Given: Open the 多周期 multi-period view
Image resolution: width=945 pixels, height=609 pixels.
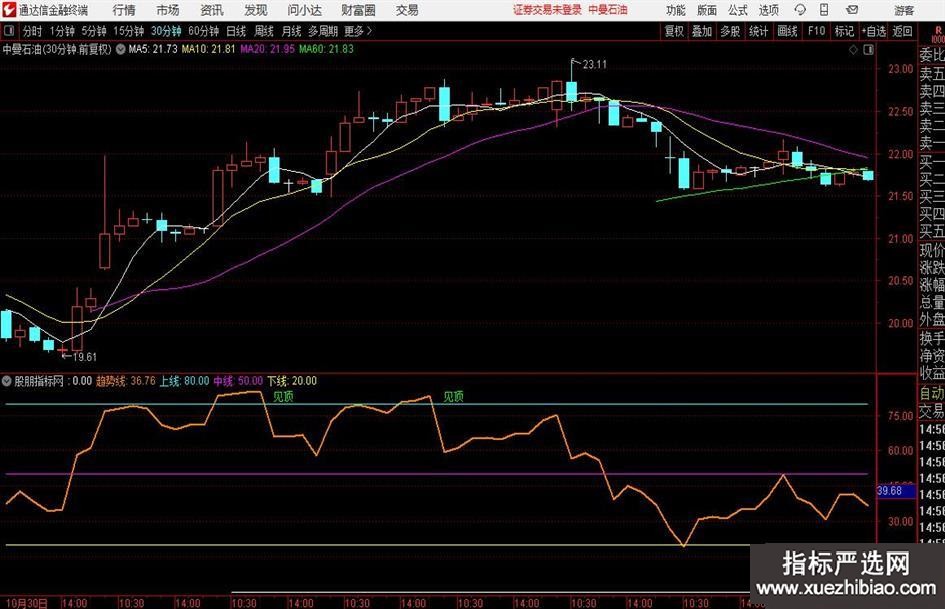Looking at the screenshot, I should 323,31.
